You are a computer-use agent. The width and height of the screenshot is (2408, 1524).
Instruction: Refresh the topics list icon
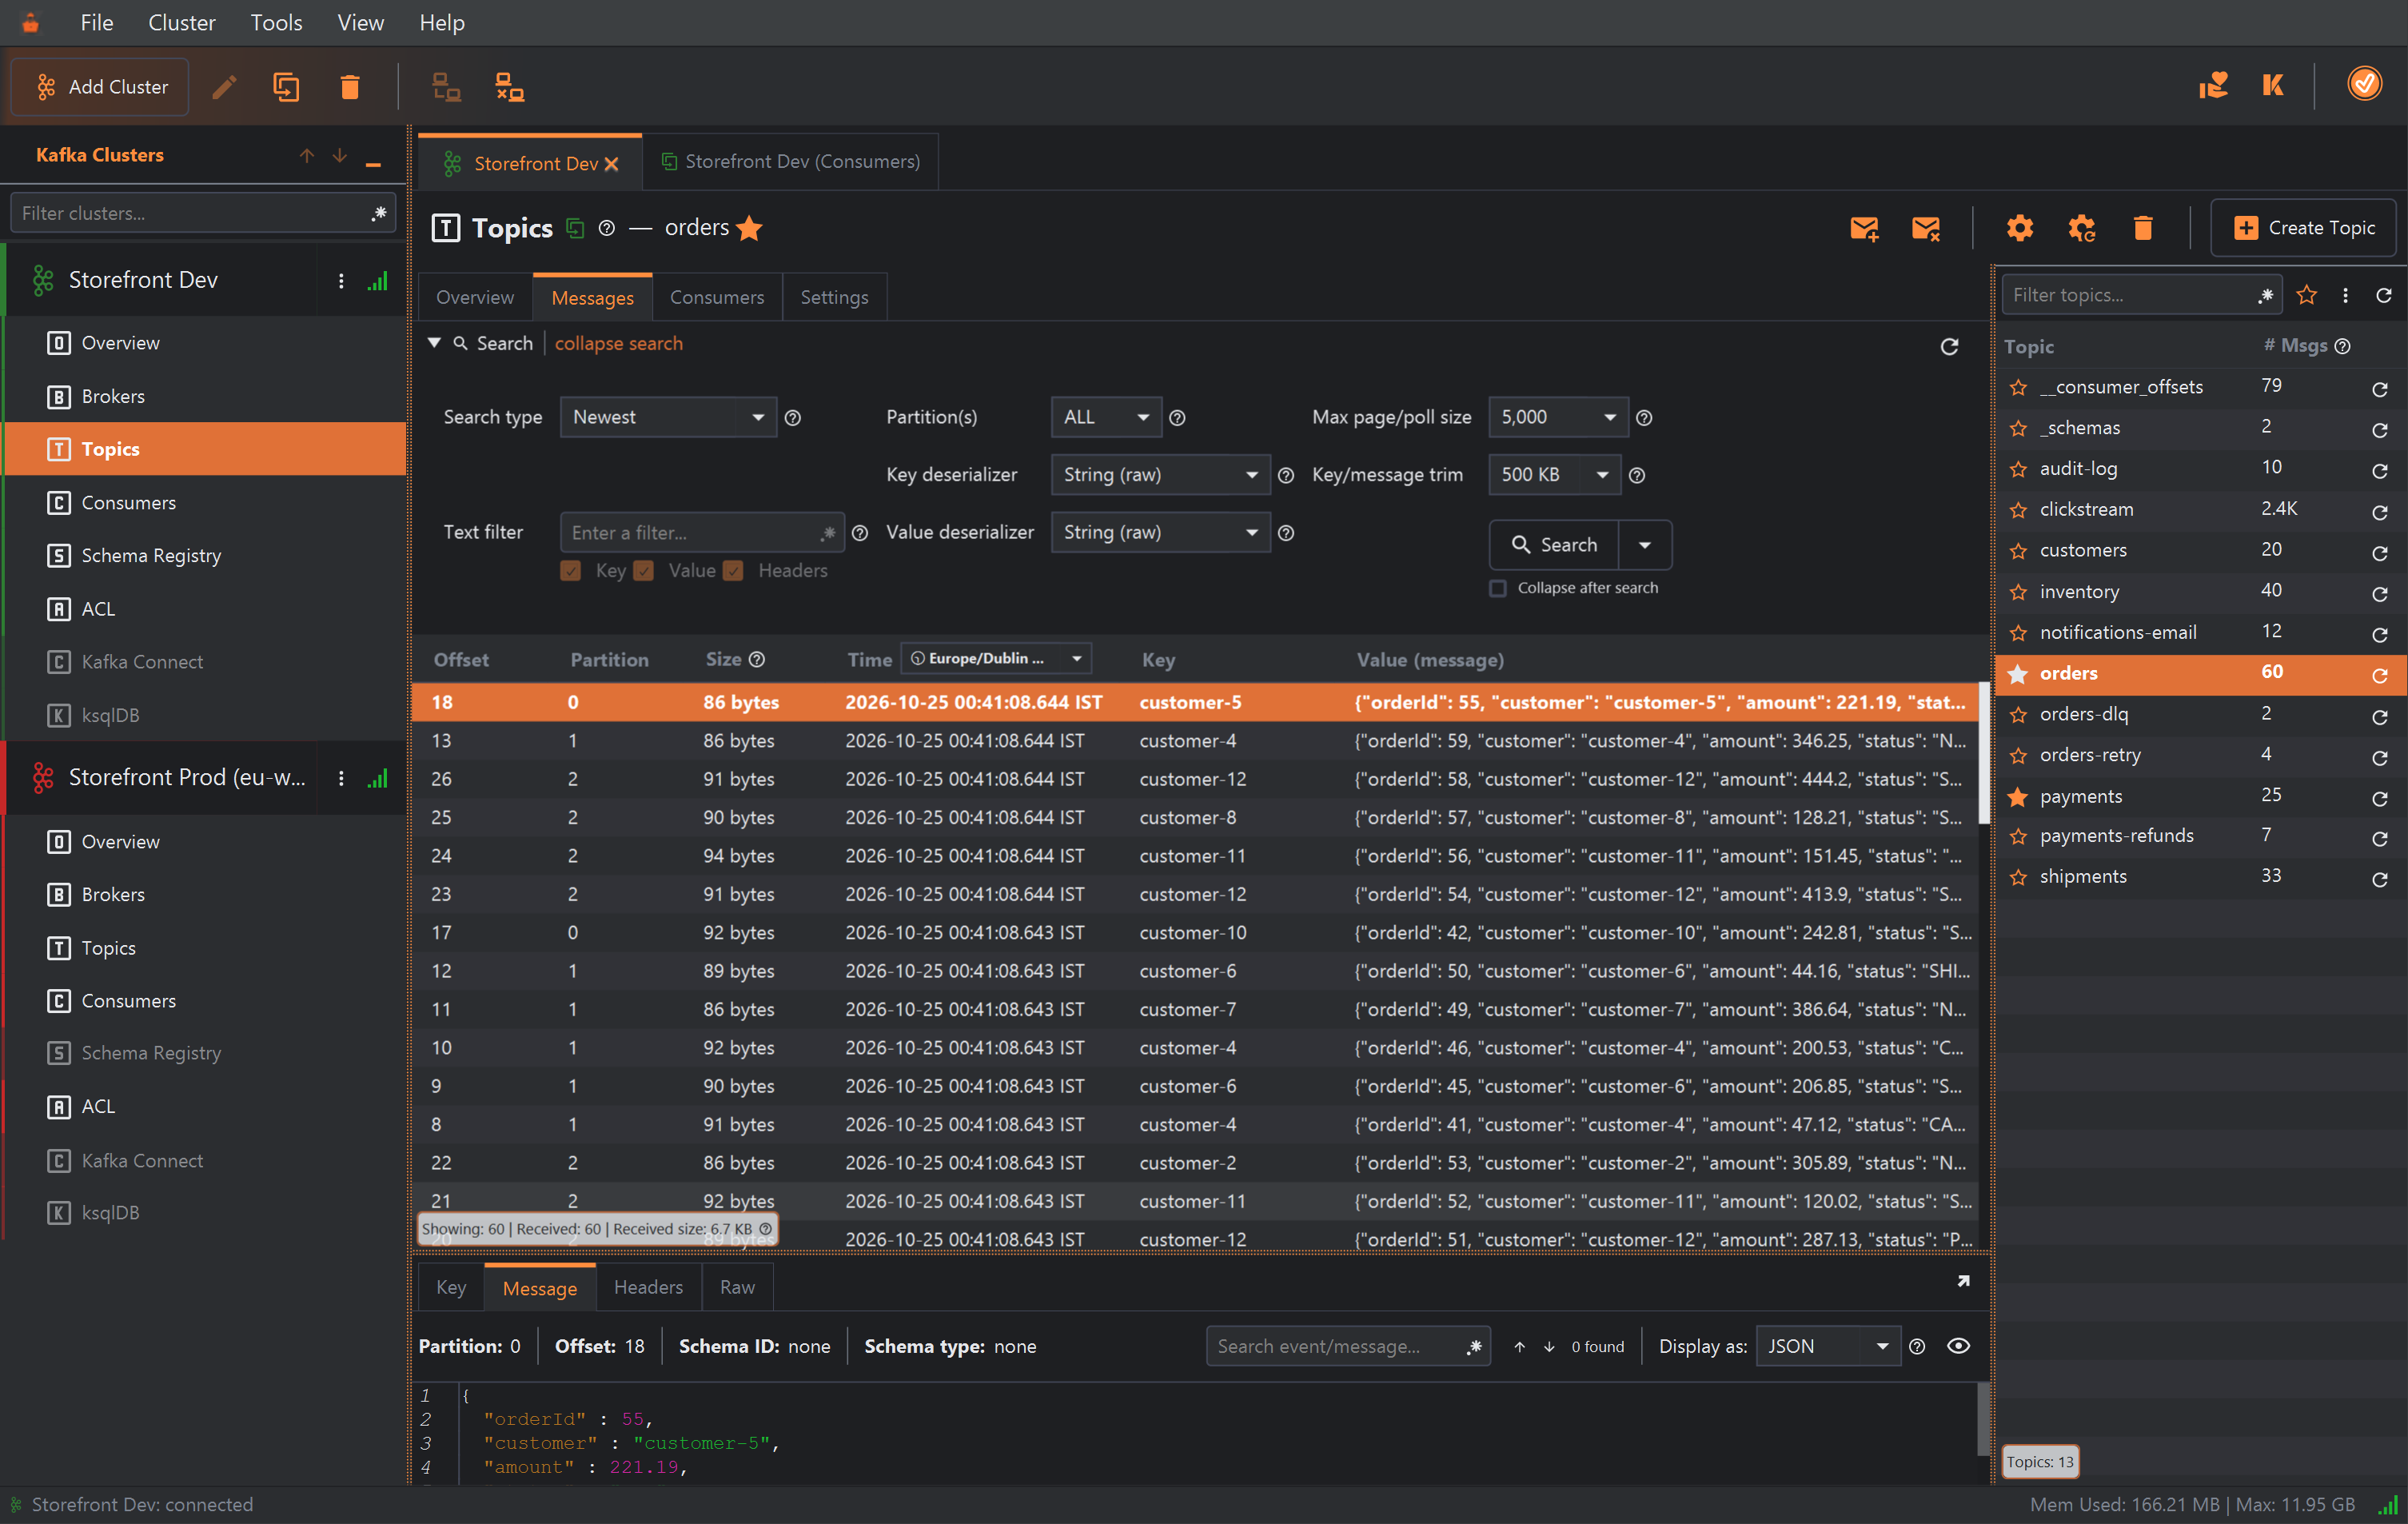[2384, 295]
